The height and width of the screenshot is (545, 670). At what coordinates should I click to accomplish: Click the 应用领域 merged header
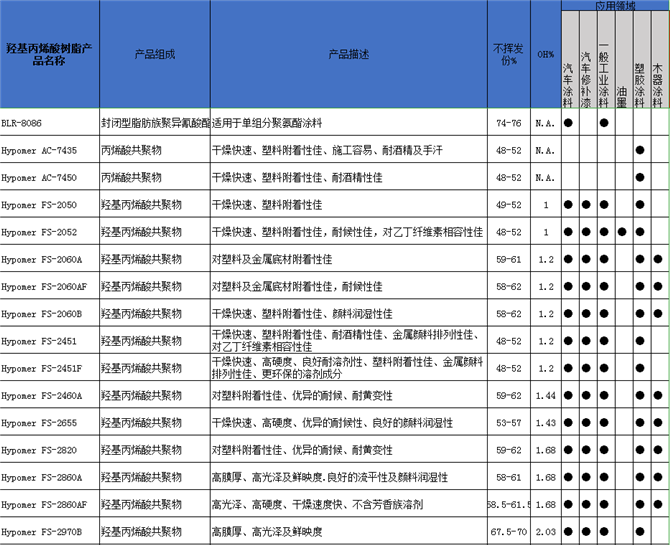615,5
